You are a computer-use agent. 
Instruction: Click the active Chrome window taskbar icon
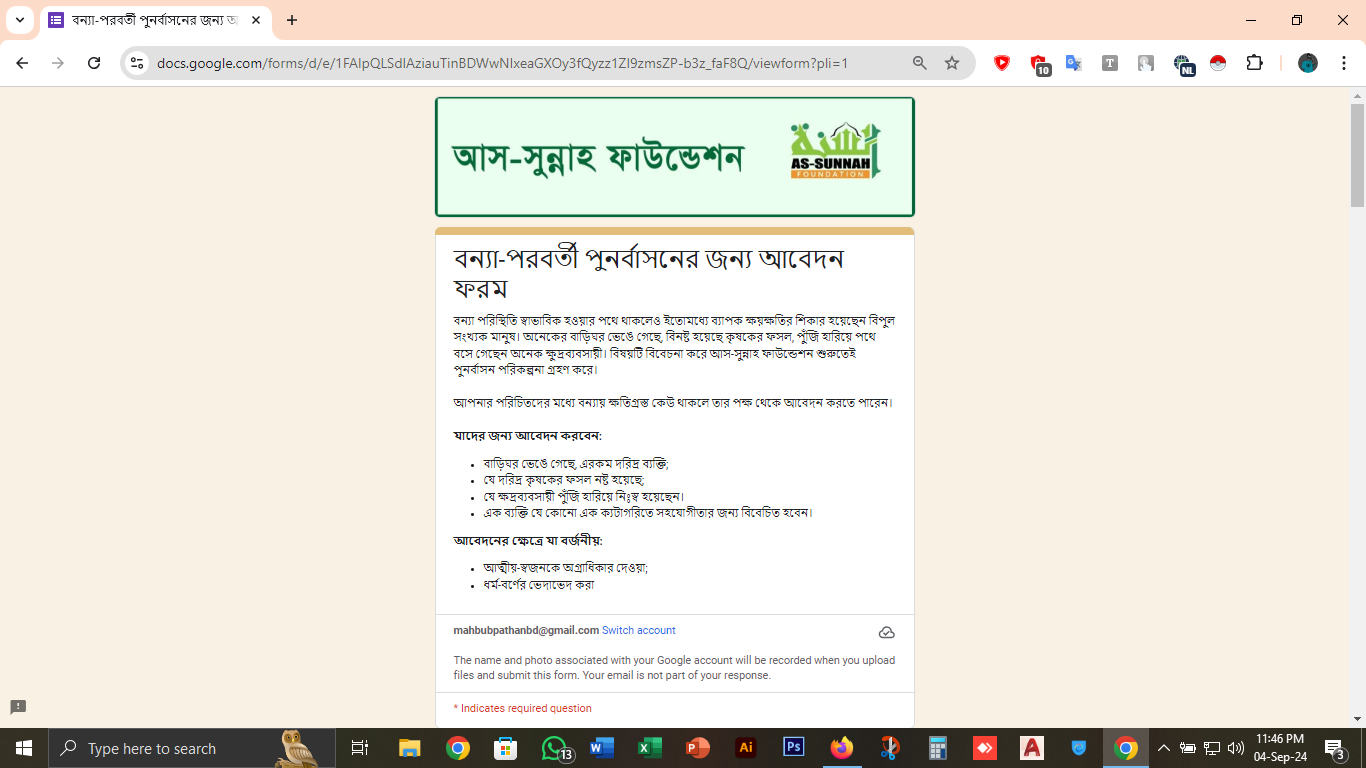pyautogui.click(x=1126, y=748)
